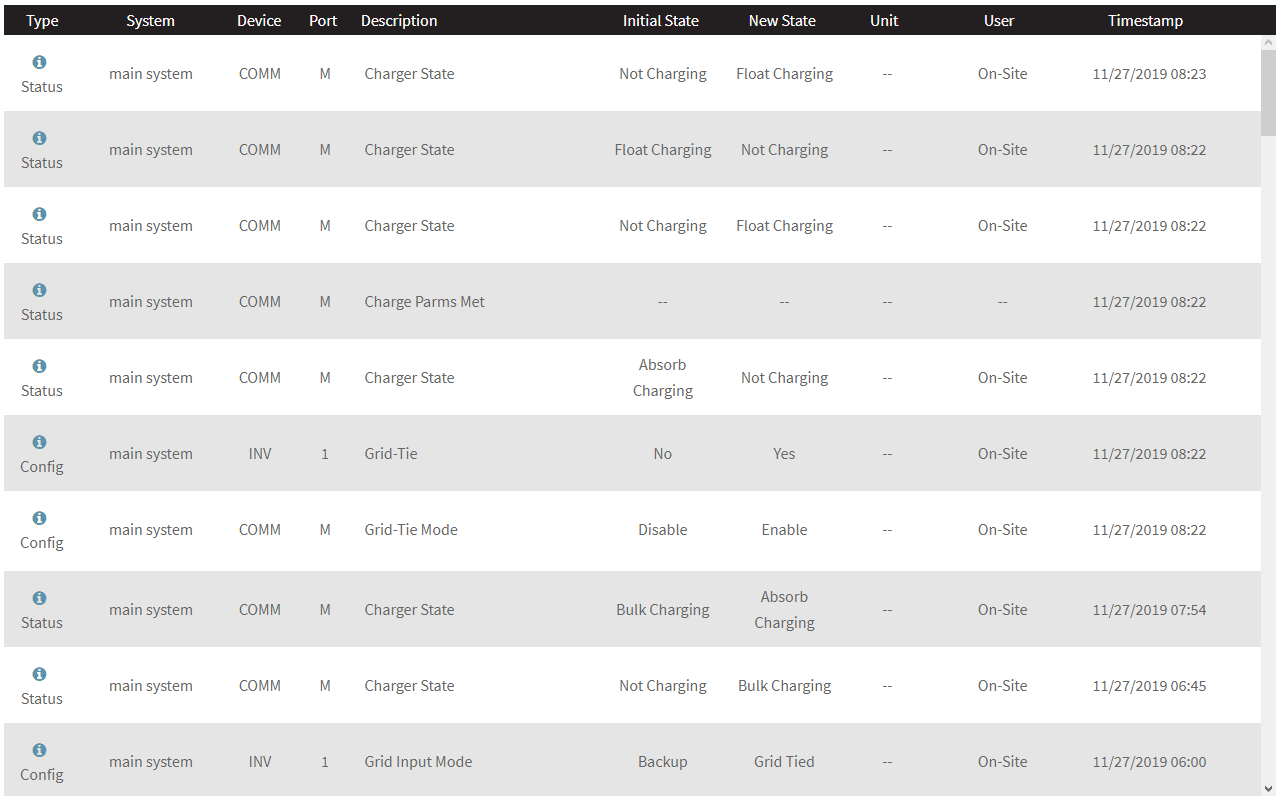The image size is (1287, 807).
Task: Click the vertical scrollbar thumb
Action: point(1269,94)
